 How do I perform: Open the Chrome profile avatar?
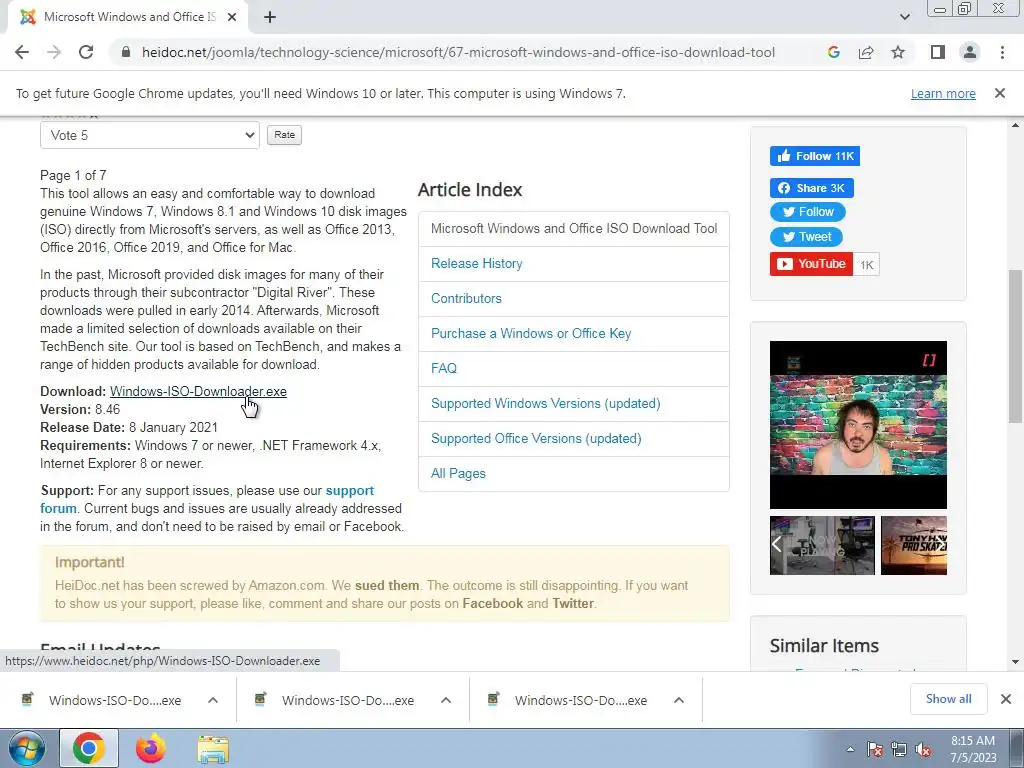click(970, 52)
